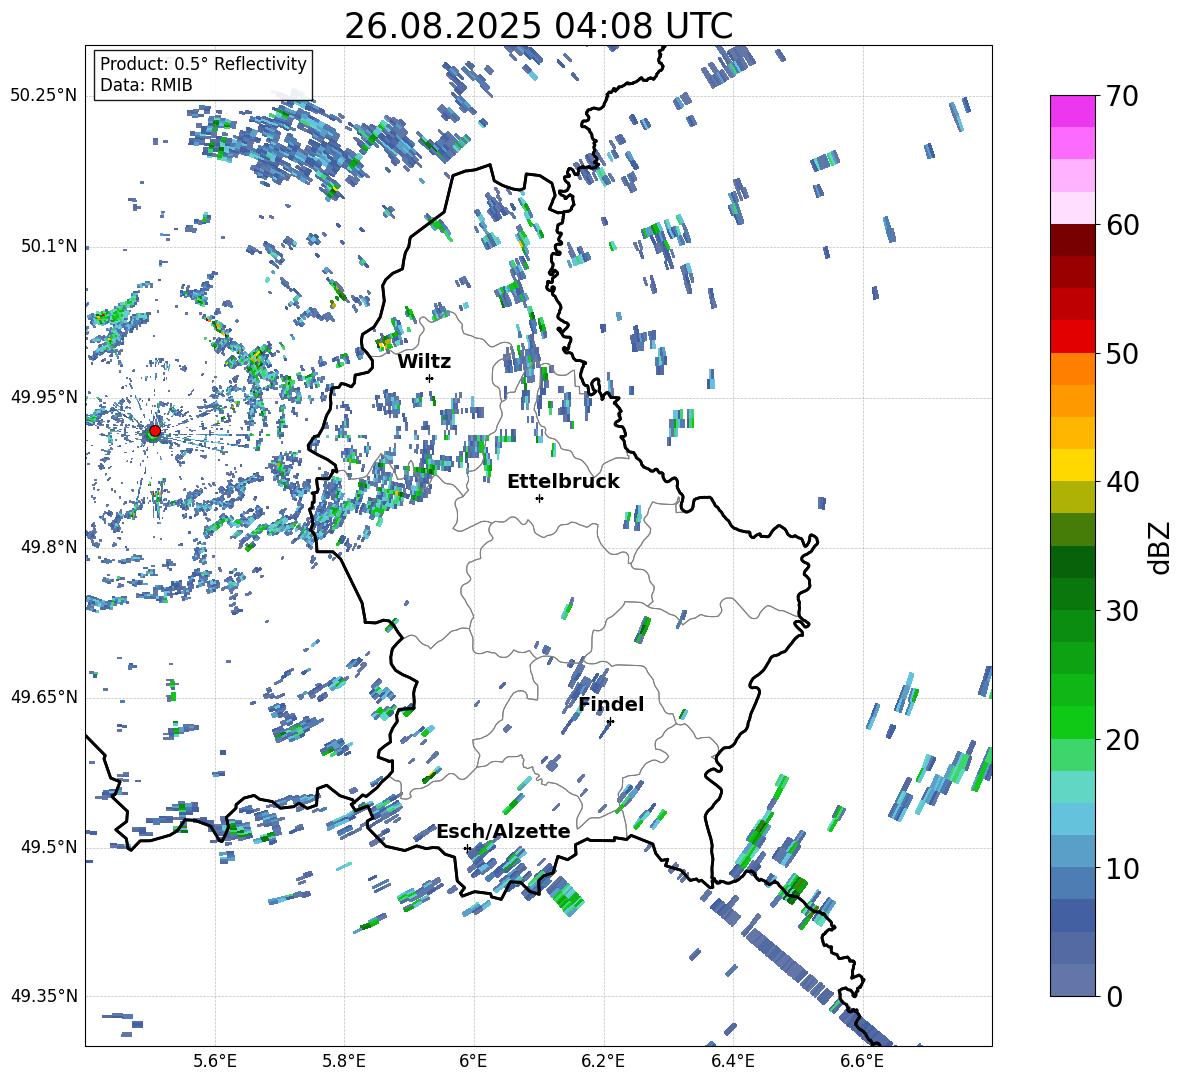Click the 49.35°N latitude tick label
Screen dimensions: 1184x1081
(x=44, y=996)
